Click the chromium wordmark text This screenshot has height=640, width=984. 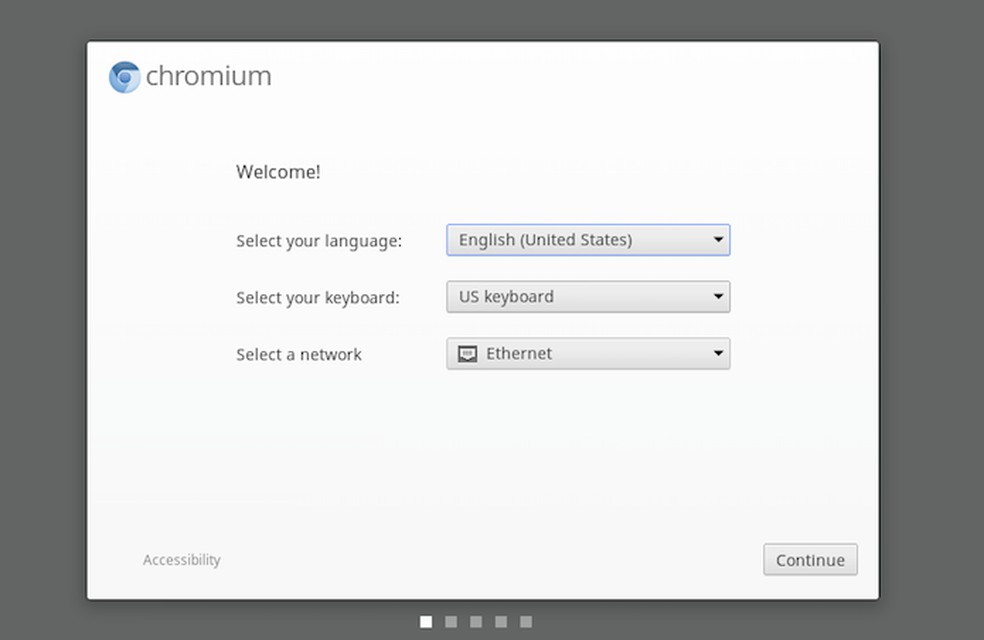208,77
